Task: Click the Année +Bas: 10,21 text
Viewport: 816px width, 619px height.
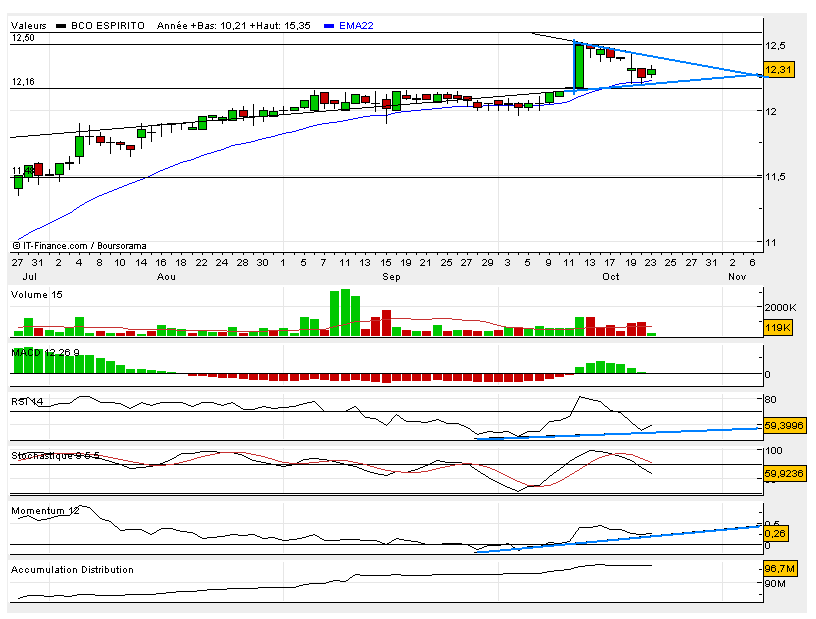Action: (201, 26)
